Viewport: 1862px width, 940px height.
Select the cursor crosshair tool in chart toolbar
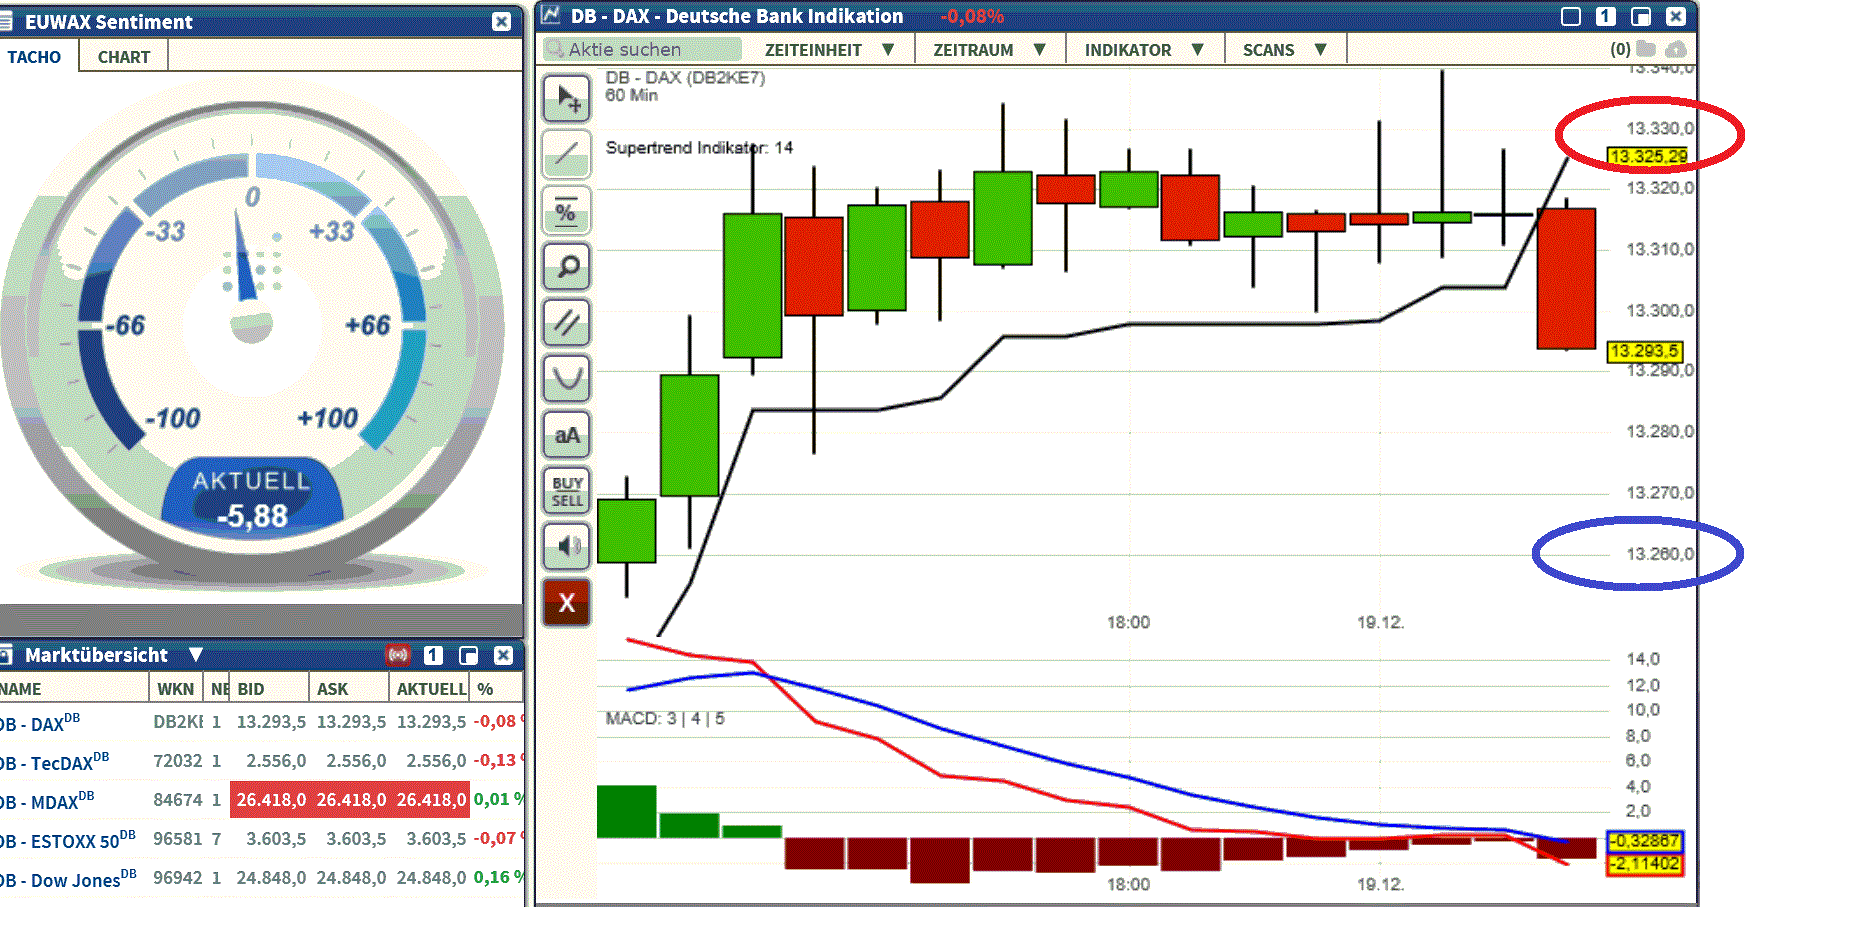[x=567, y=99]
